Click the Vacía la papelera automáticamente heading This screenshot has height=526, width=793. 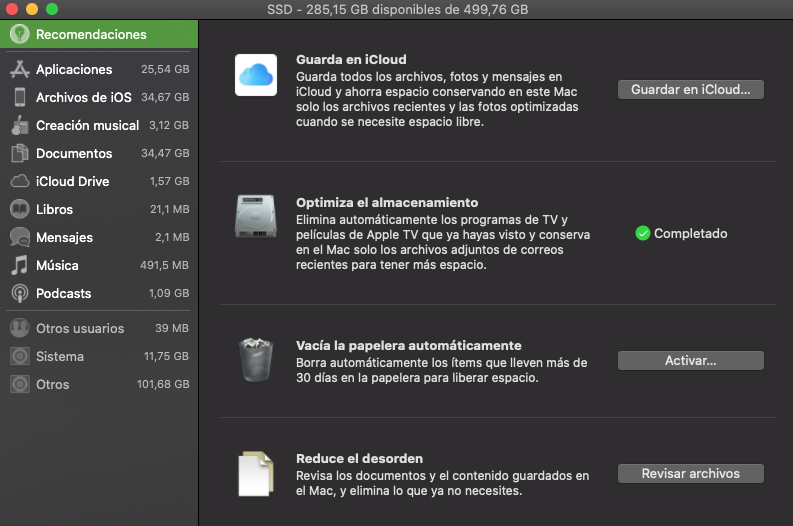[x=409, y=345]
